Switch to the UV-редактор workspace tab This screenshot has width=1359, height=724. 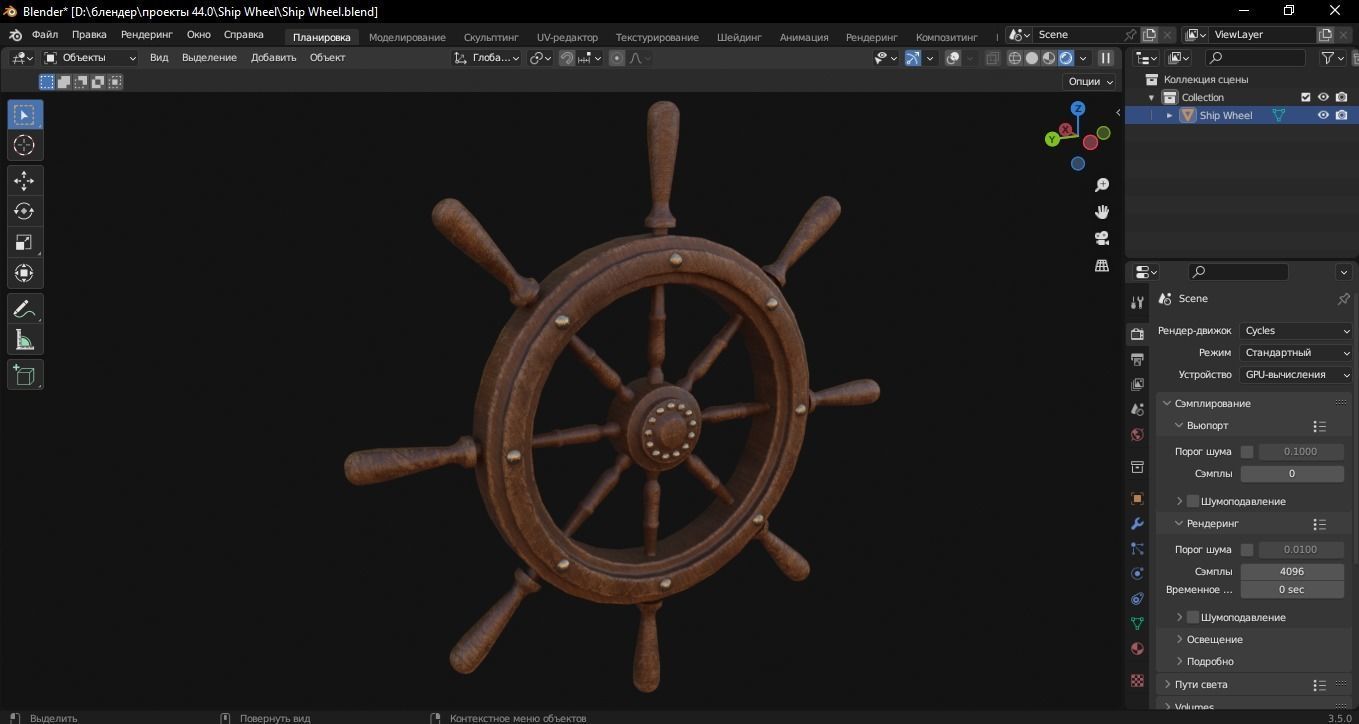click(567, 37)
